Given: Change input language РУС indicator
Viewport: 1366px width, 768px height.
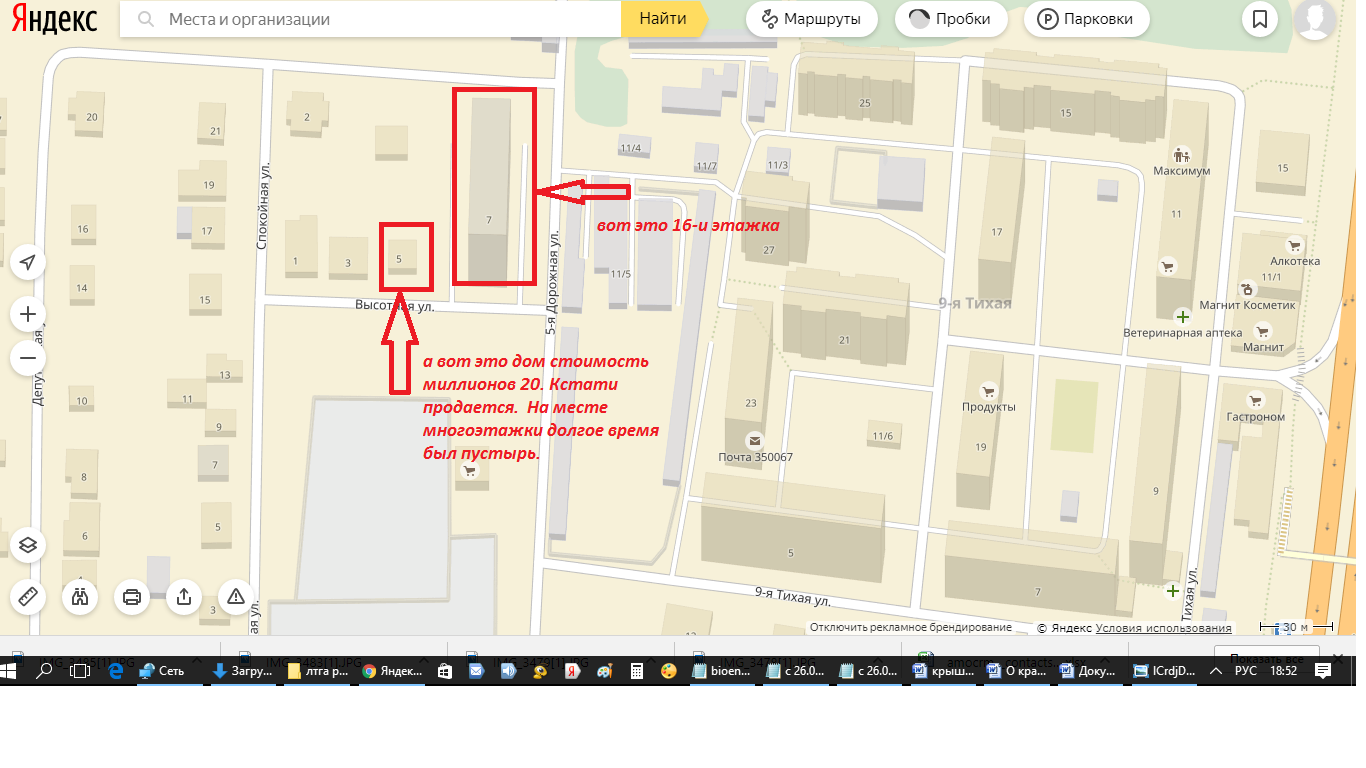Looking at the screenshot, I should pos(1246,670).
